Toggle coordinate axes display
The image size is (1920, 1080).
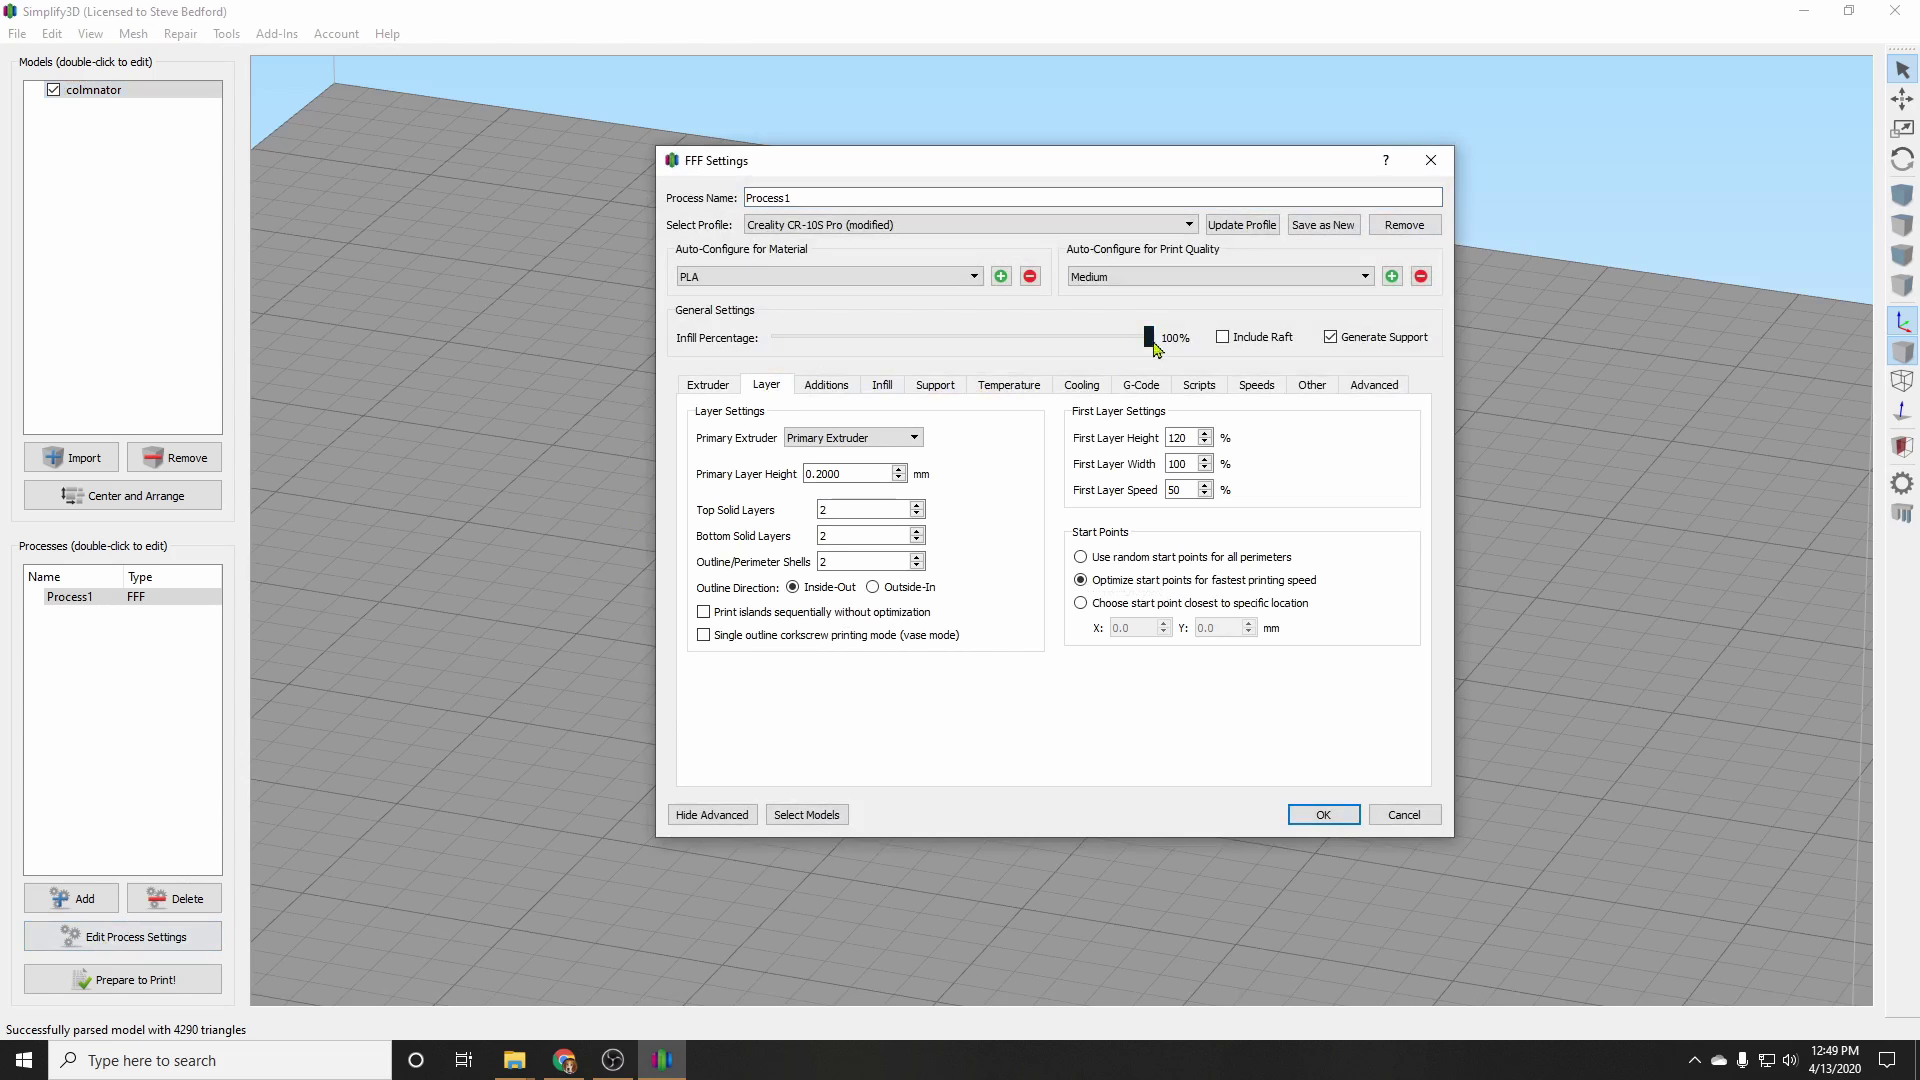click(x=1902, y=322)
